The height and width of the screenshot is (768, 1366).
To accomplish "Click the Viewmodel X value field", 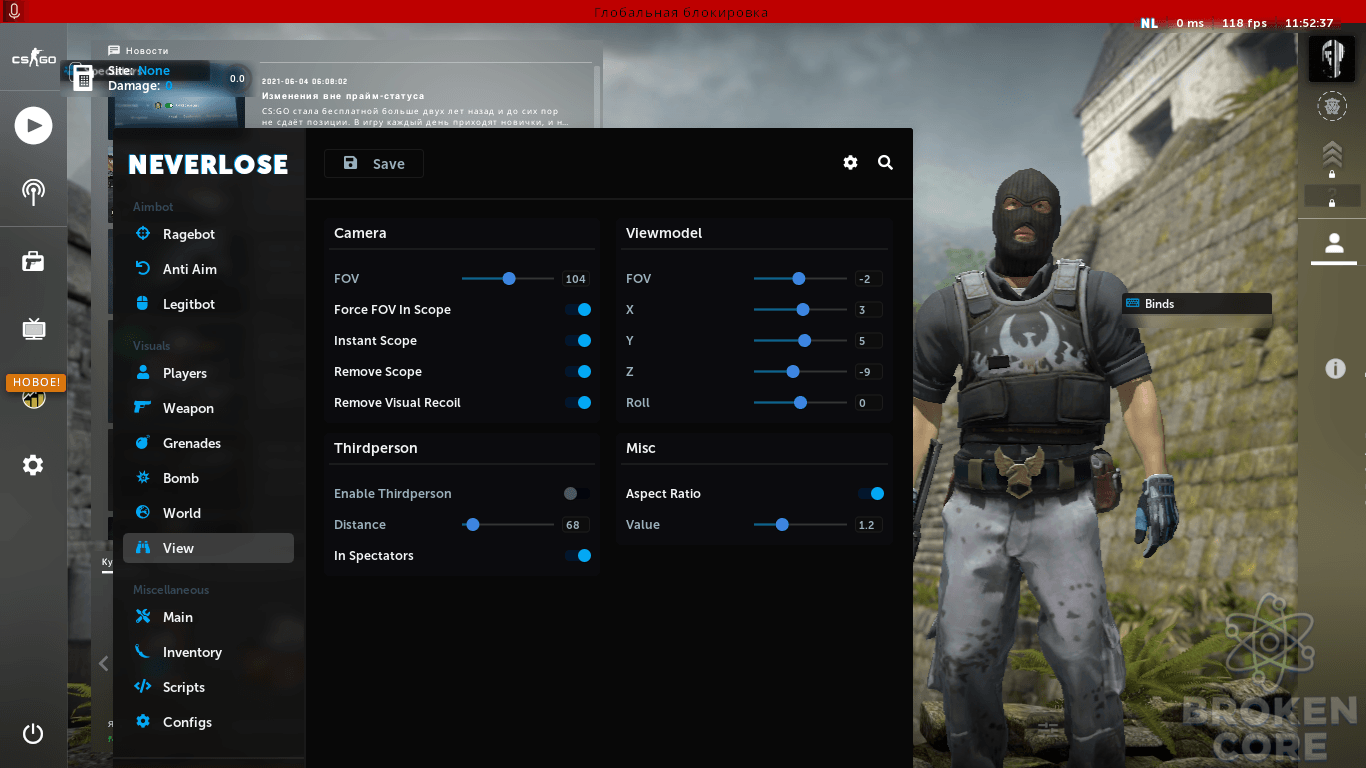I will [868, 310].
